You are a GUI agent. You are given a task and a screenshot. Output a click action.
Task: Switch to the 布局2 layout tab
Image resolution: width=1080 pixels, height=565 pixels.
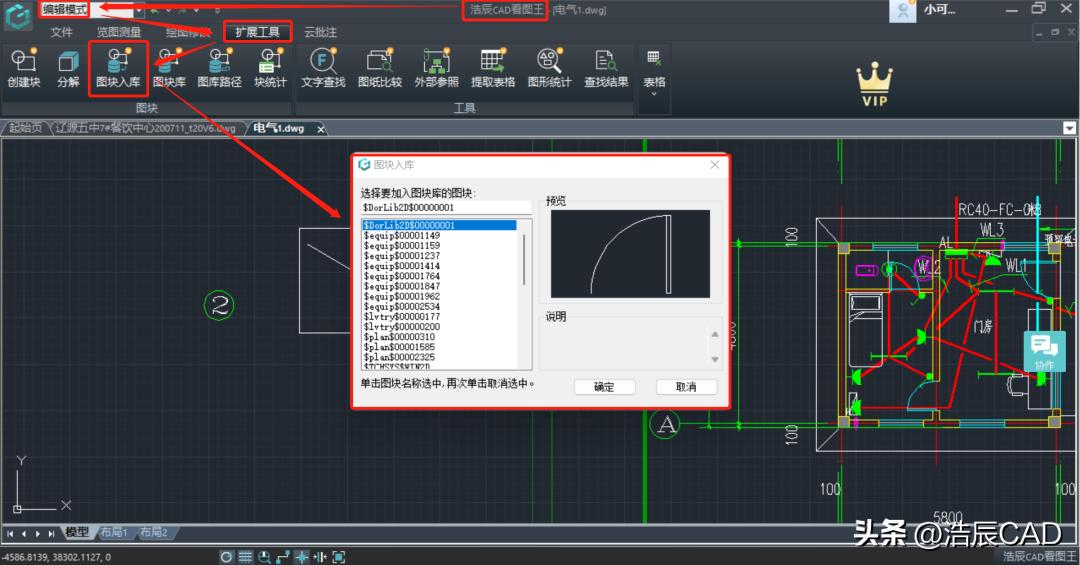(x=154, y=533)
